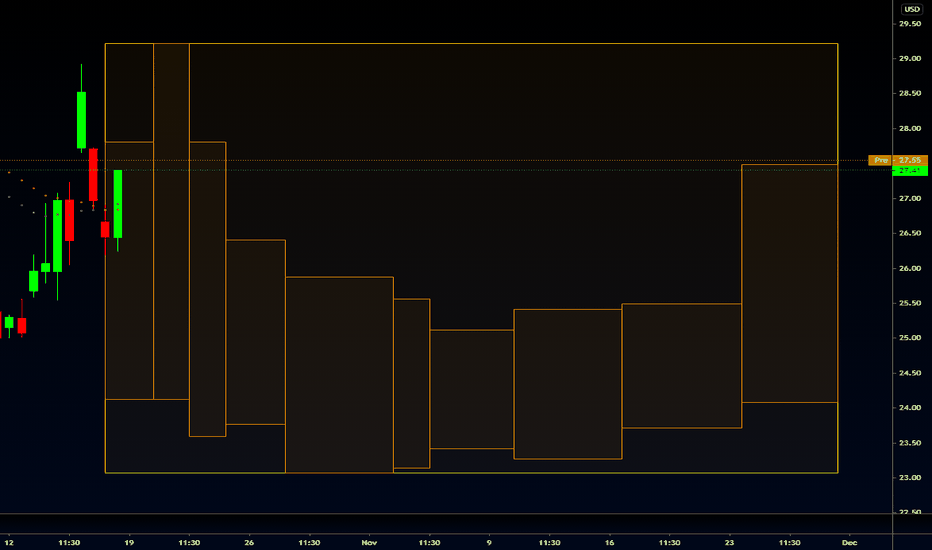
Task: Click the 25.00 price axis label
Action: [x=909, y=338]
